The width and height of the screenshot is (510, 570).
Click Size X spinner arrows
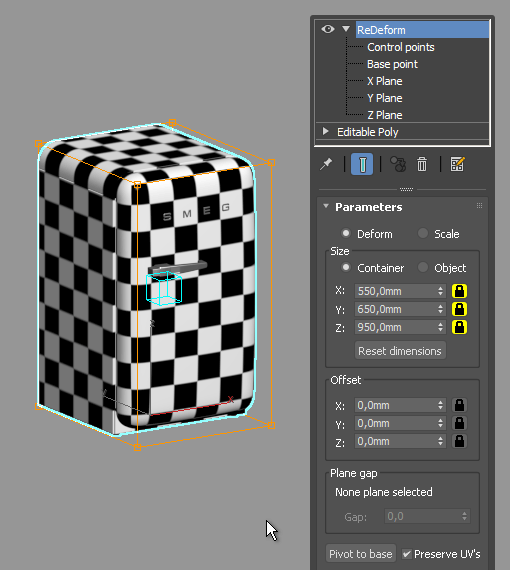point(441,291)
